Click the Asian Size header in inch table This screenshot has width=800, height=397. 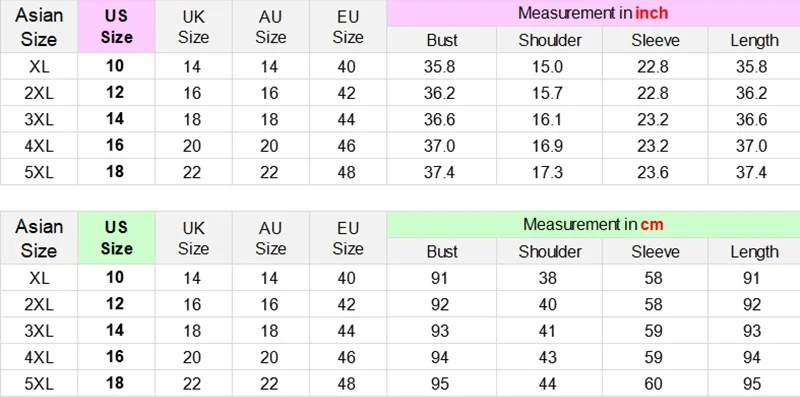click(x=39, y=27)
